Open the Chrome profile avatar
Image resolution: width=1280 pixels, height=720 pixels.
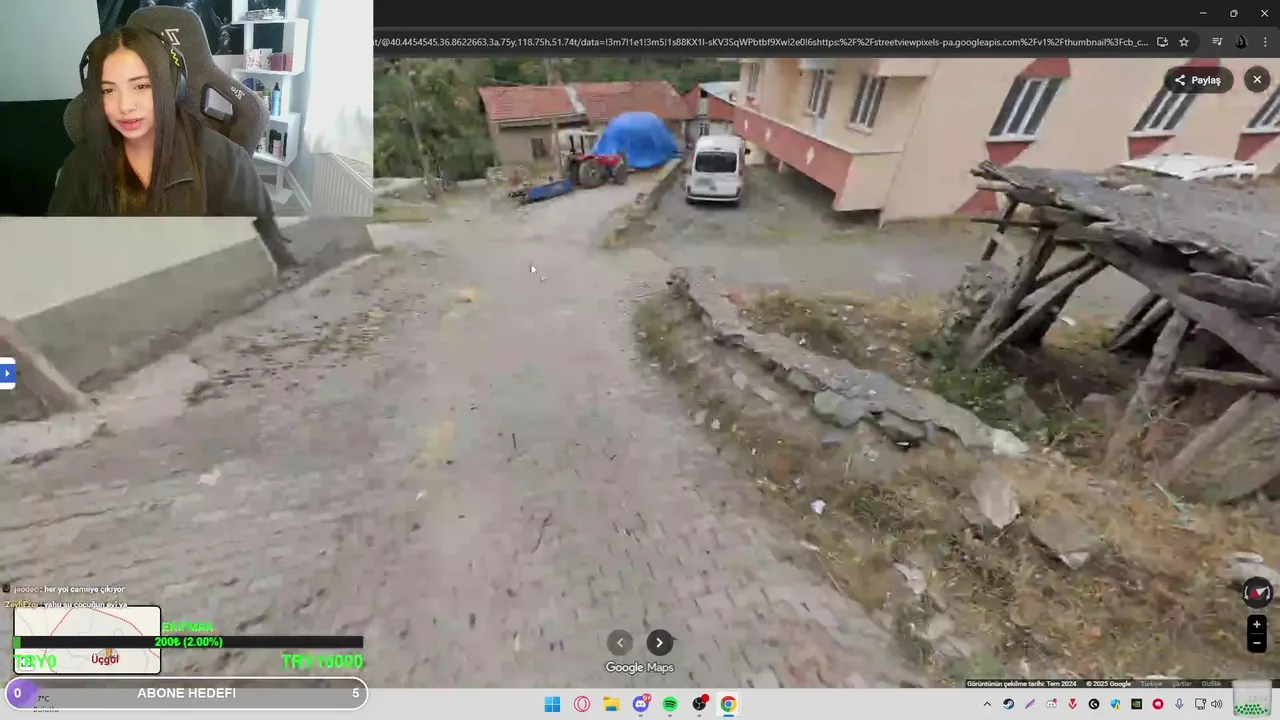click(x=1241, y=42)
